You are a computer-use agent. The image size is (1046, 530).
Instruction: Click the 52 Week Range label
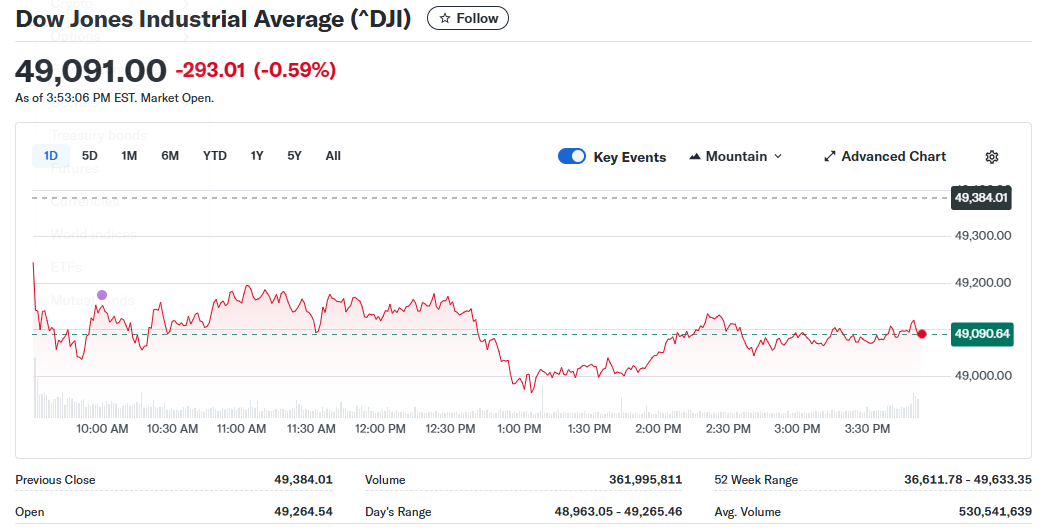(x=756, y=480)
